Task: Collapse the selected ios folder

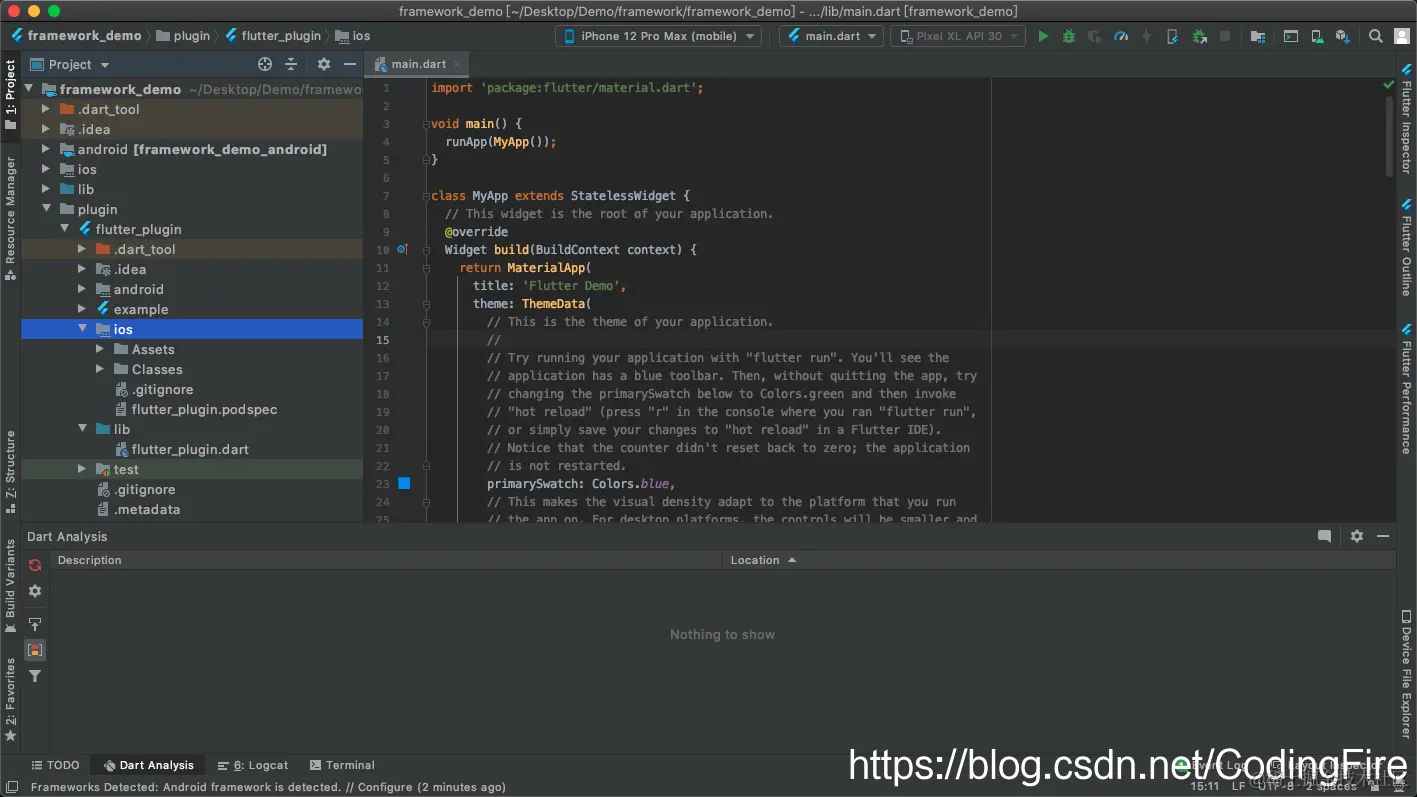Action: (82, 329)
